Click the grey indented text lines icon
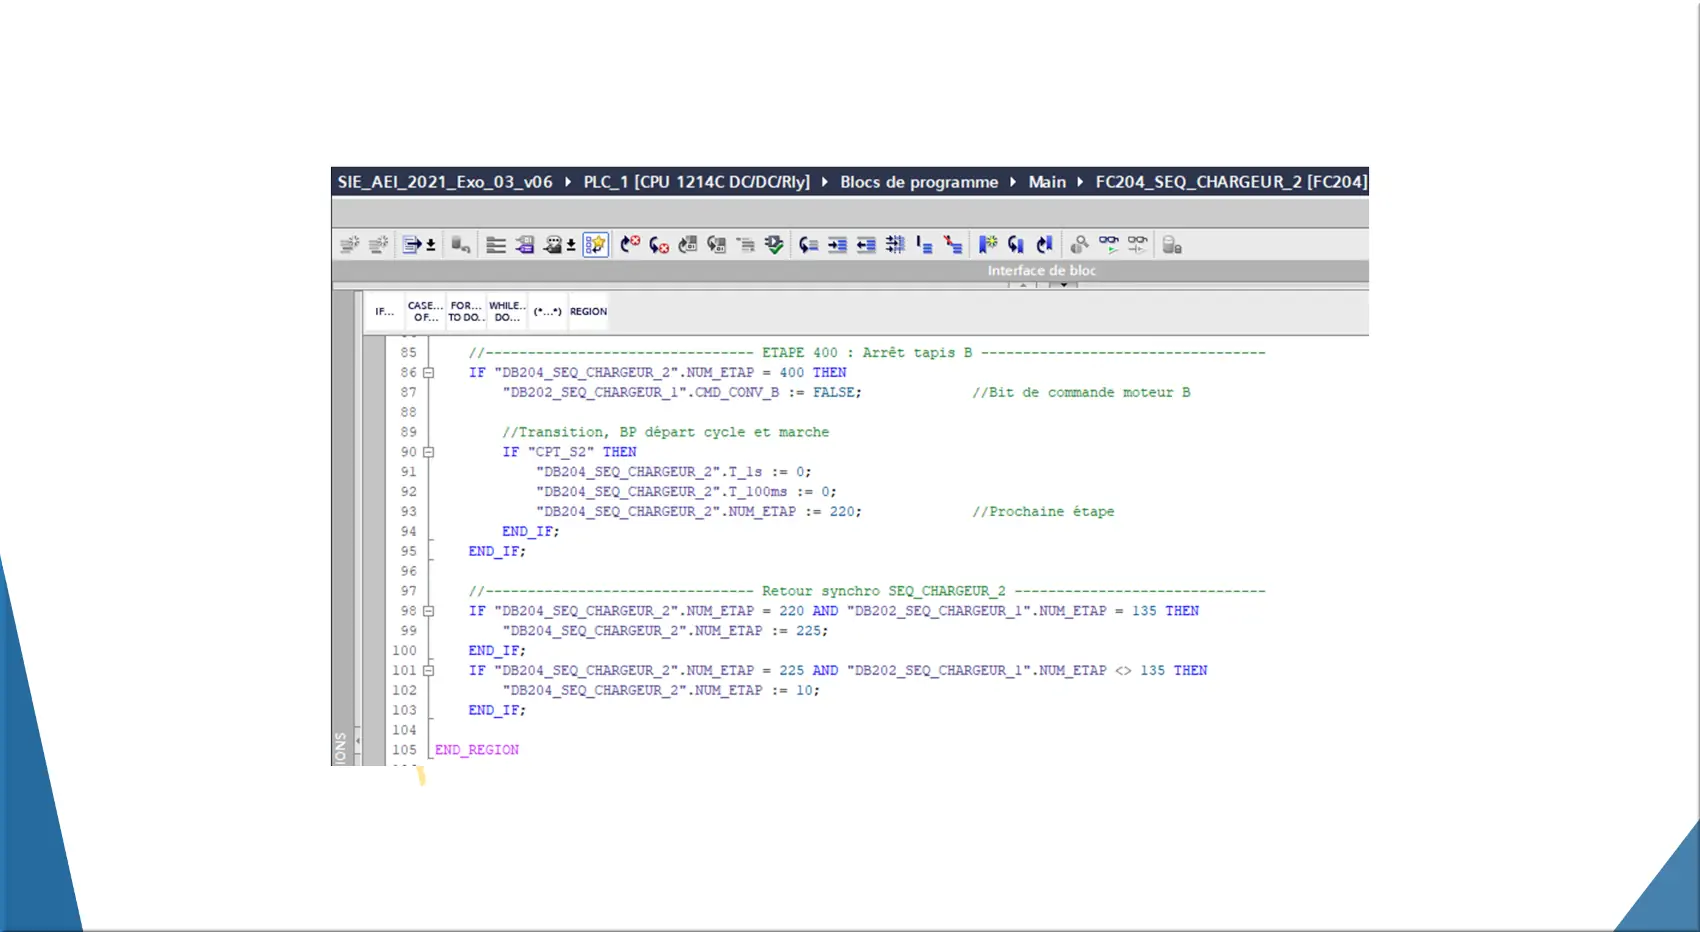The width and height of the screenshot is (1700, 932). tap(746, 244)
